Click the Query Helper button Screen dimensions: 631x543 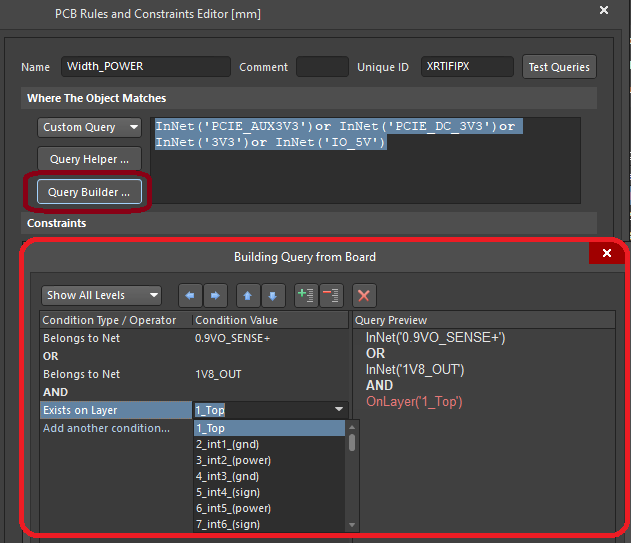89,159
